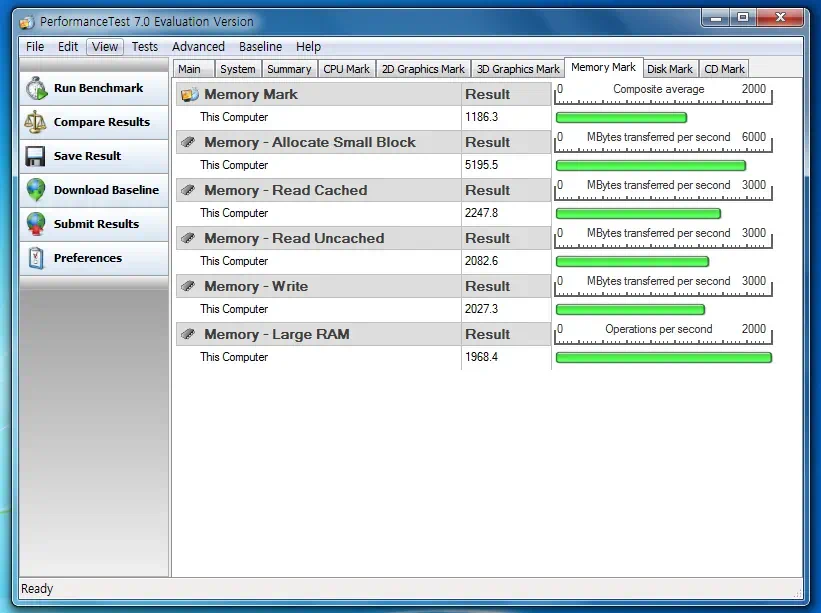Select the Compare Results scales icon
Screen dimensions: 821x613
[36, 122]
